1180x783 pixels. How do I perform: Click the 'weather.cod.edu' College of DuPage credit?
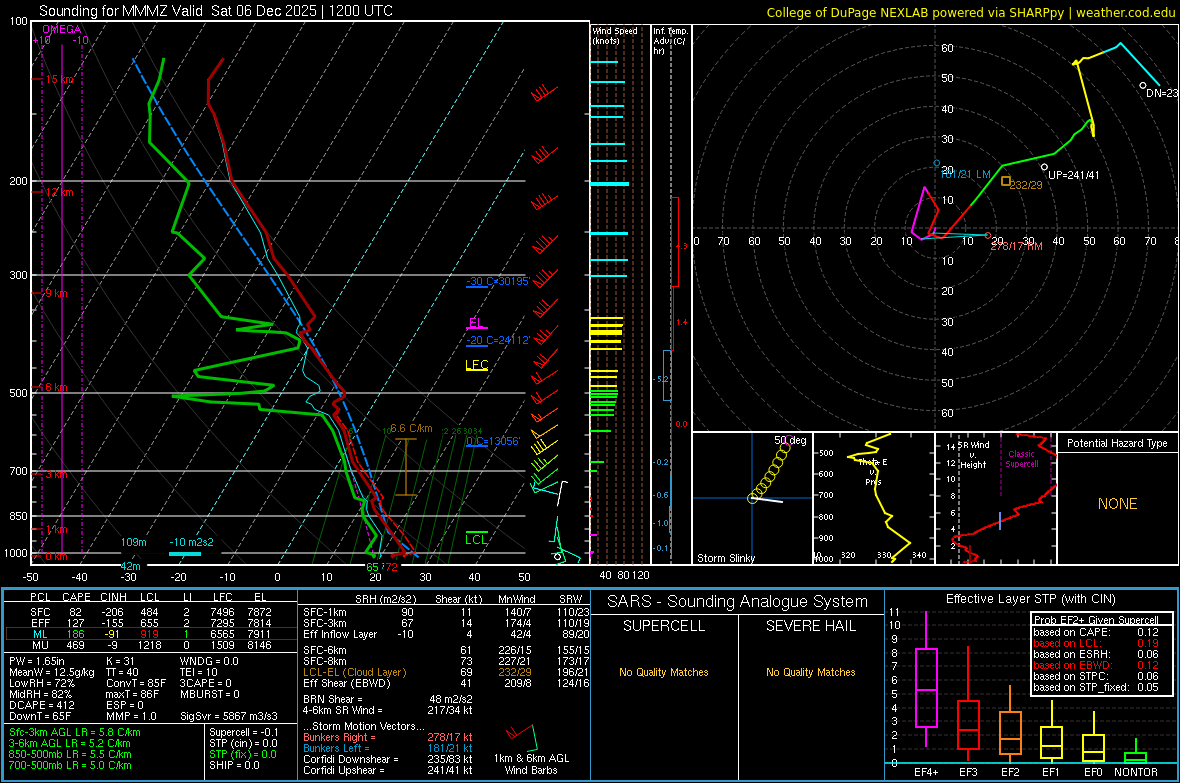pos(1125,12)
